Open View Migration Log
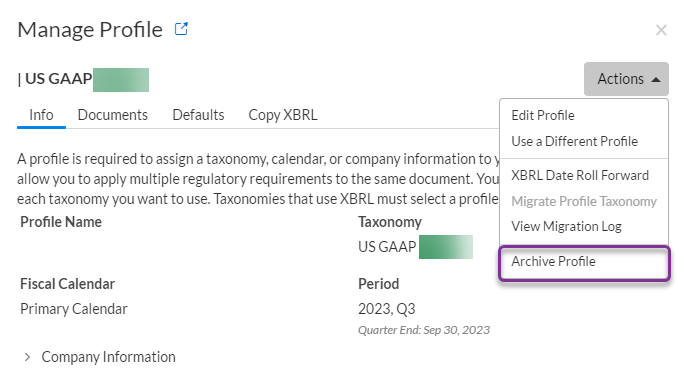The width and height of the screenshot is (686, 385). pyautogui.click(x=566, y=227)
